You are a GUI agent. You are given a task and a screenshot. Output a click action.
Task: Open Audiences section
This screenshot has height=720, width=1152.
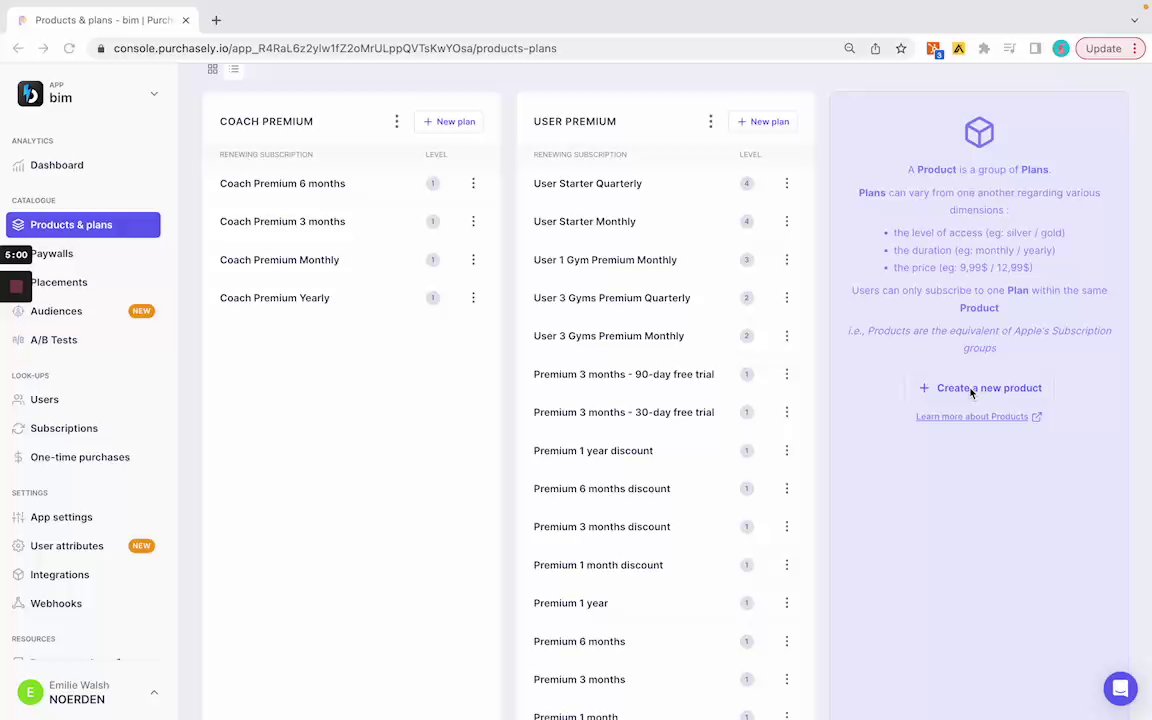56,311
